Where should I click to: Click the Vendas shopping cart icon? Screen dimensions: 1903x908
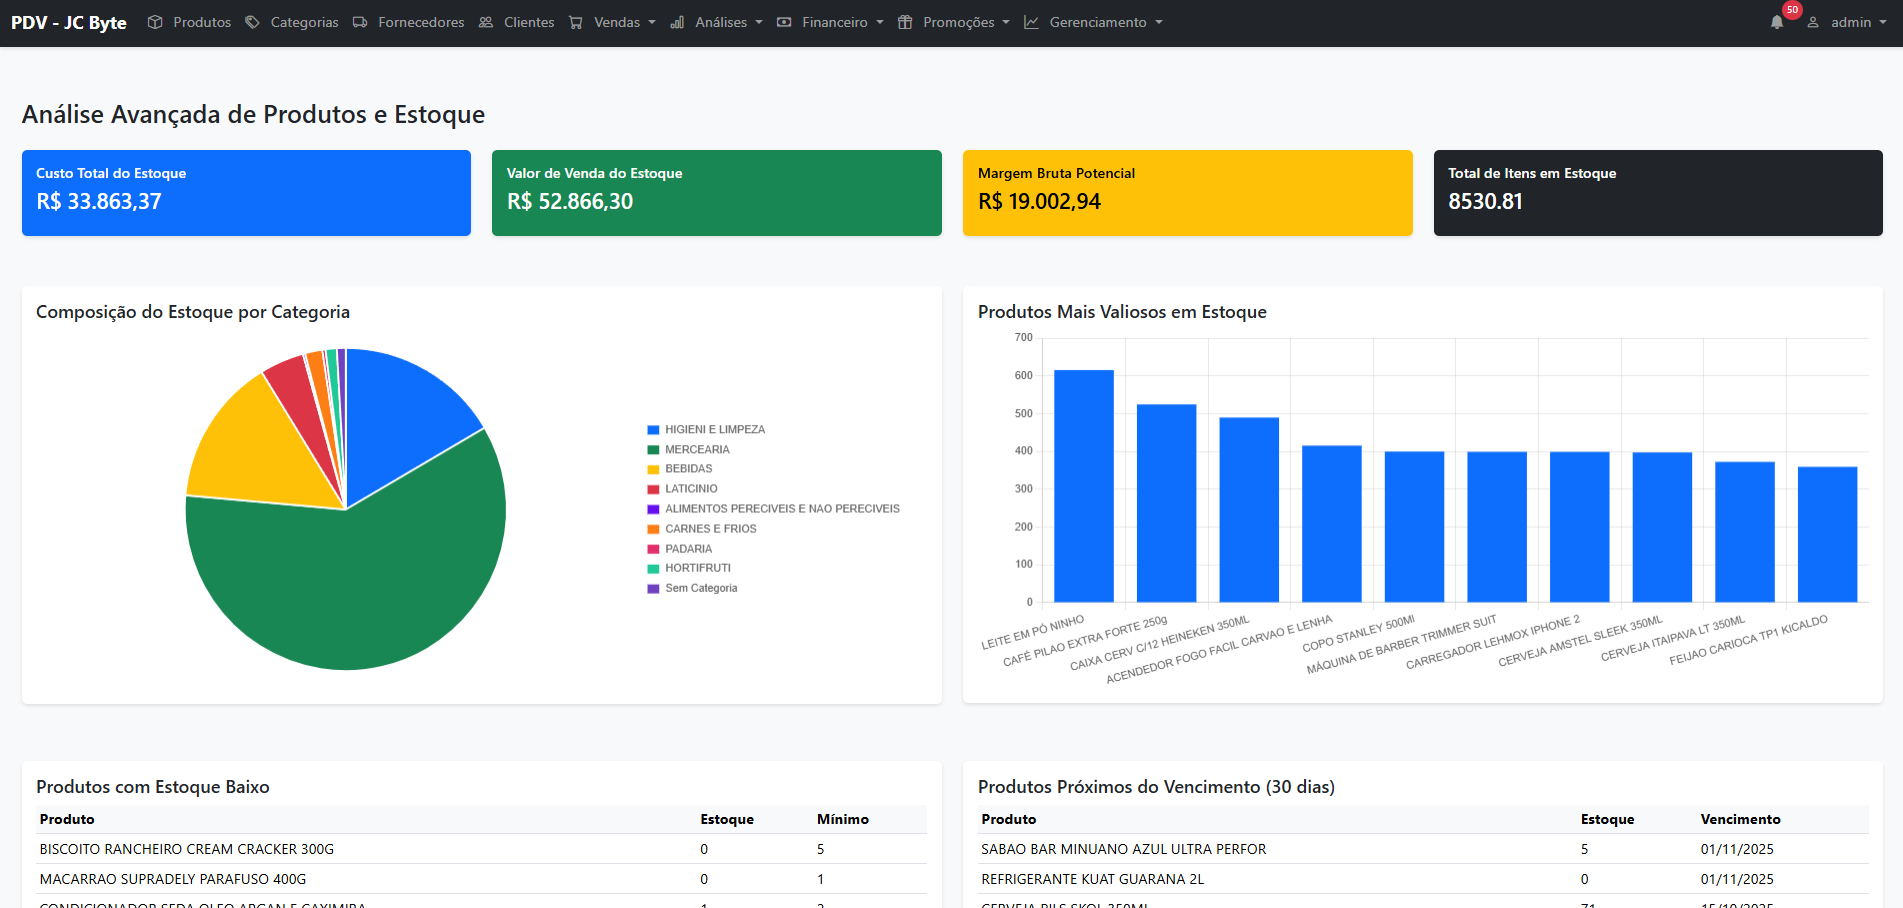tap(576, 22)
